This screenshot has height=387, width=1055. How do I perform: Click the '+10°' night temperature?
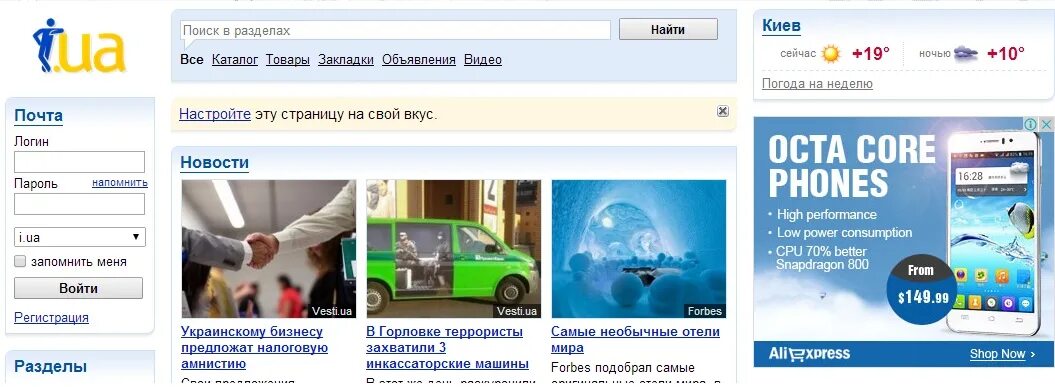click(x=1006, y=54)
